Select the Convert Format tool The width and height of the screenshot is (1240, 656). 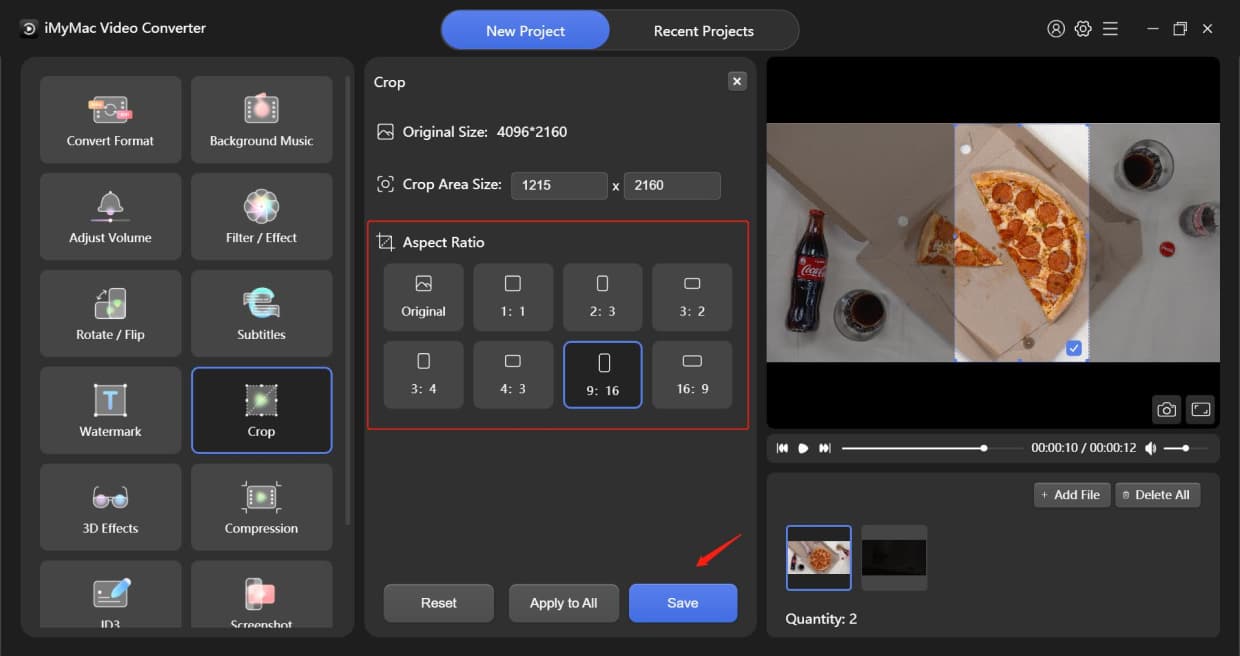click(x=110, y=119)
